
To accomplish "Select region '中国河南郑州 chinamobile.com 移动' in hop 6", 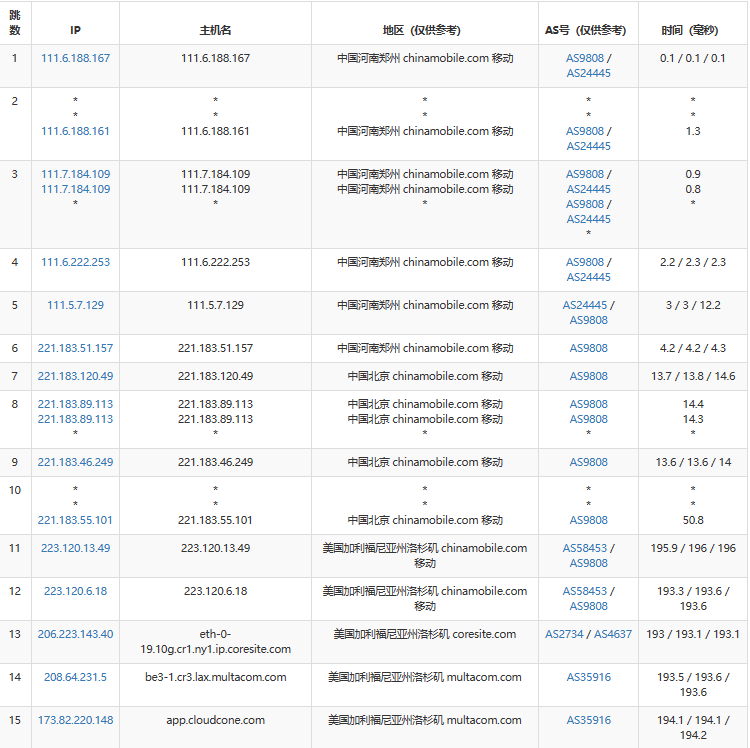I will tap(425, 348).
